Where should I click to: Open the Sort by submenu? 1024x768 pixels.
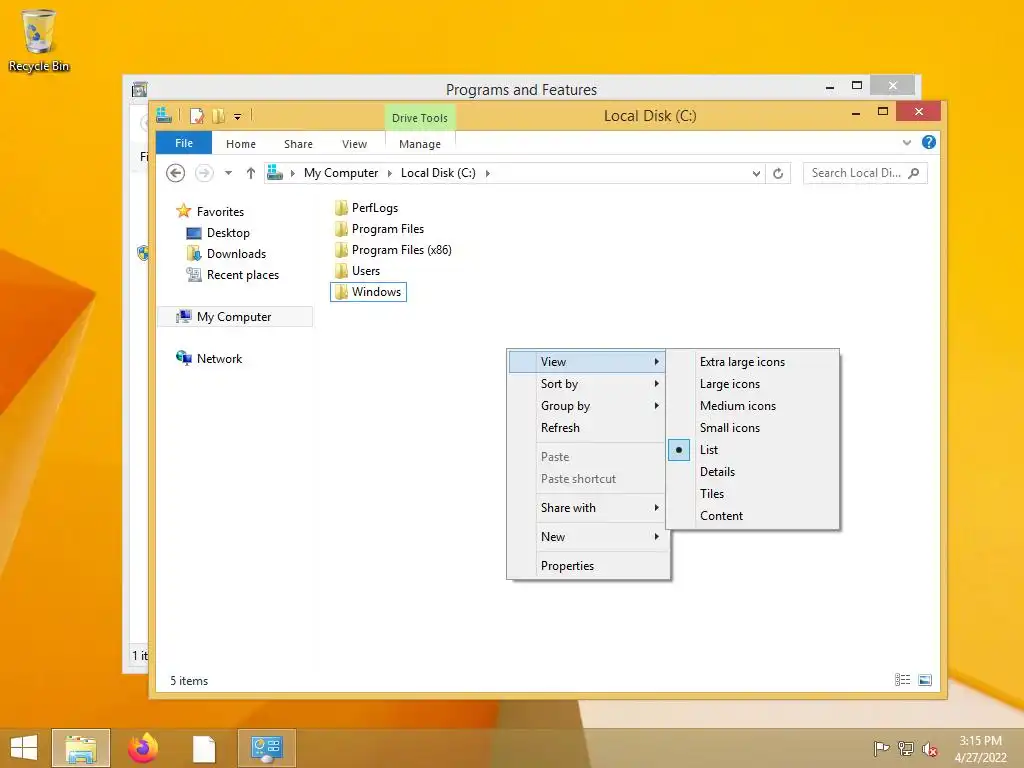click(586, 384)
